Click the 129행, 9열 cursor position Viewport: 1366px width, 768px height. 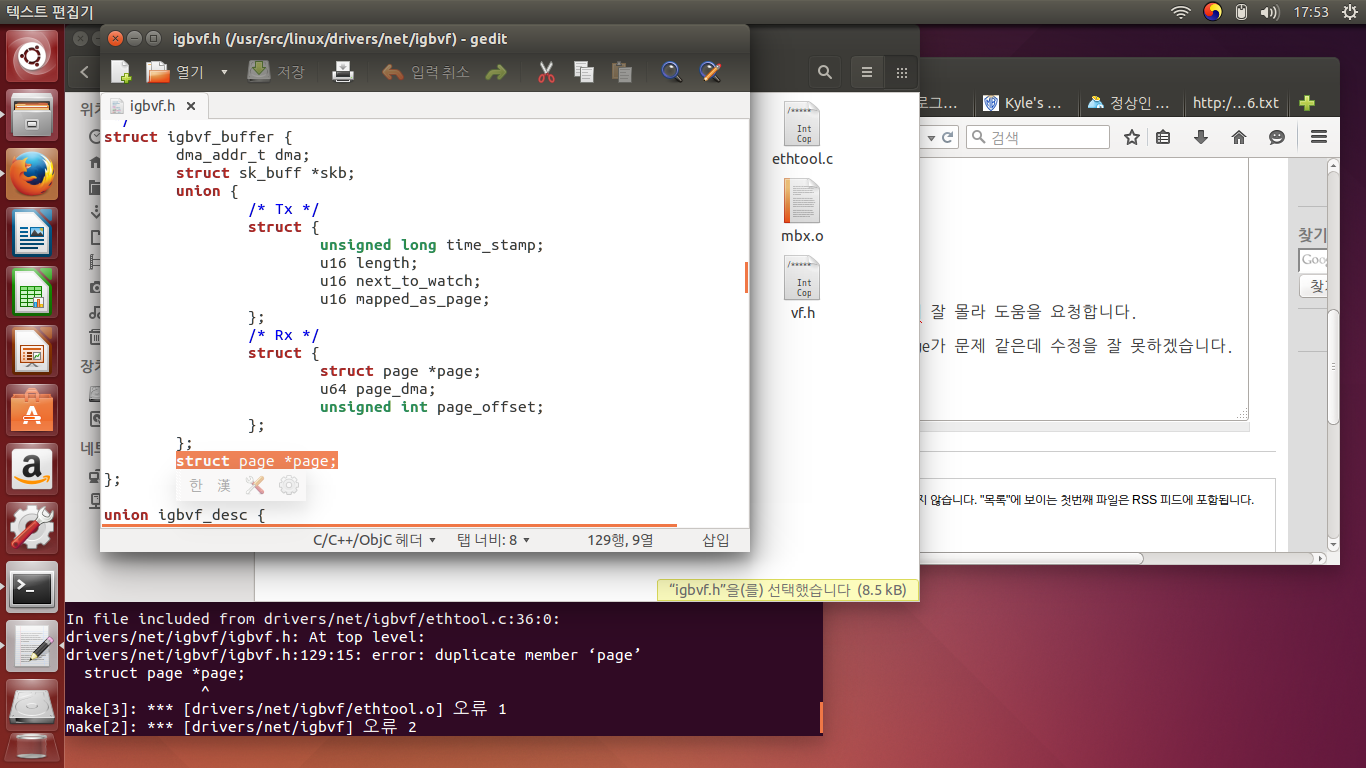(x=620, y=540)
